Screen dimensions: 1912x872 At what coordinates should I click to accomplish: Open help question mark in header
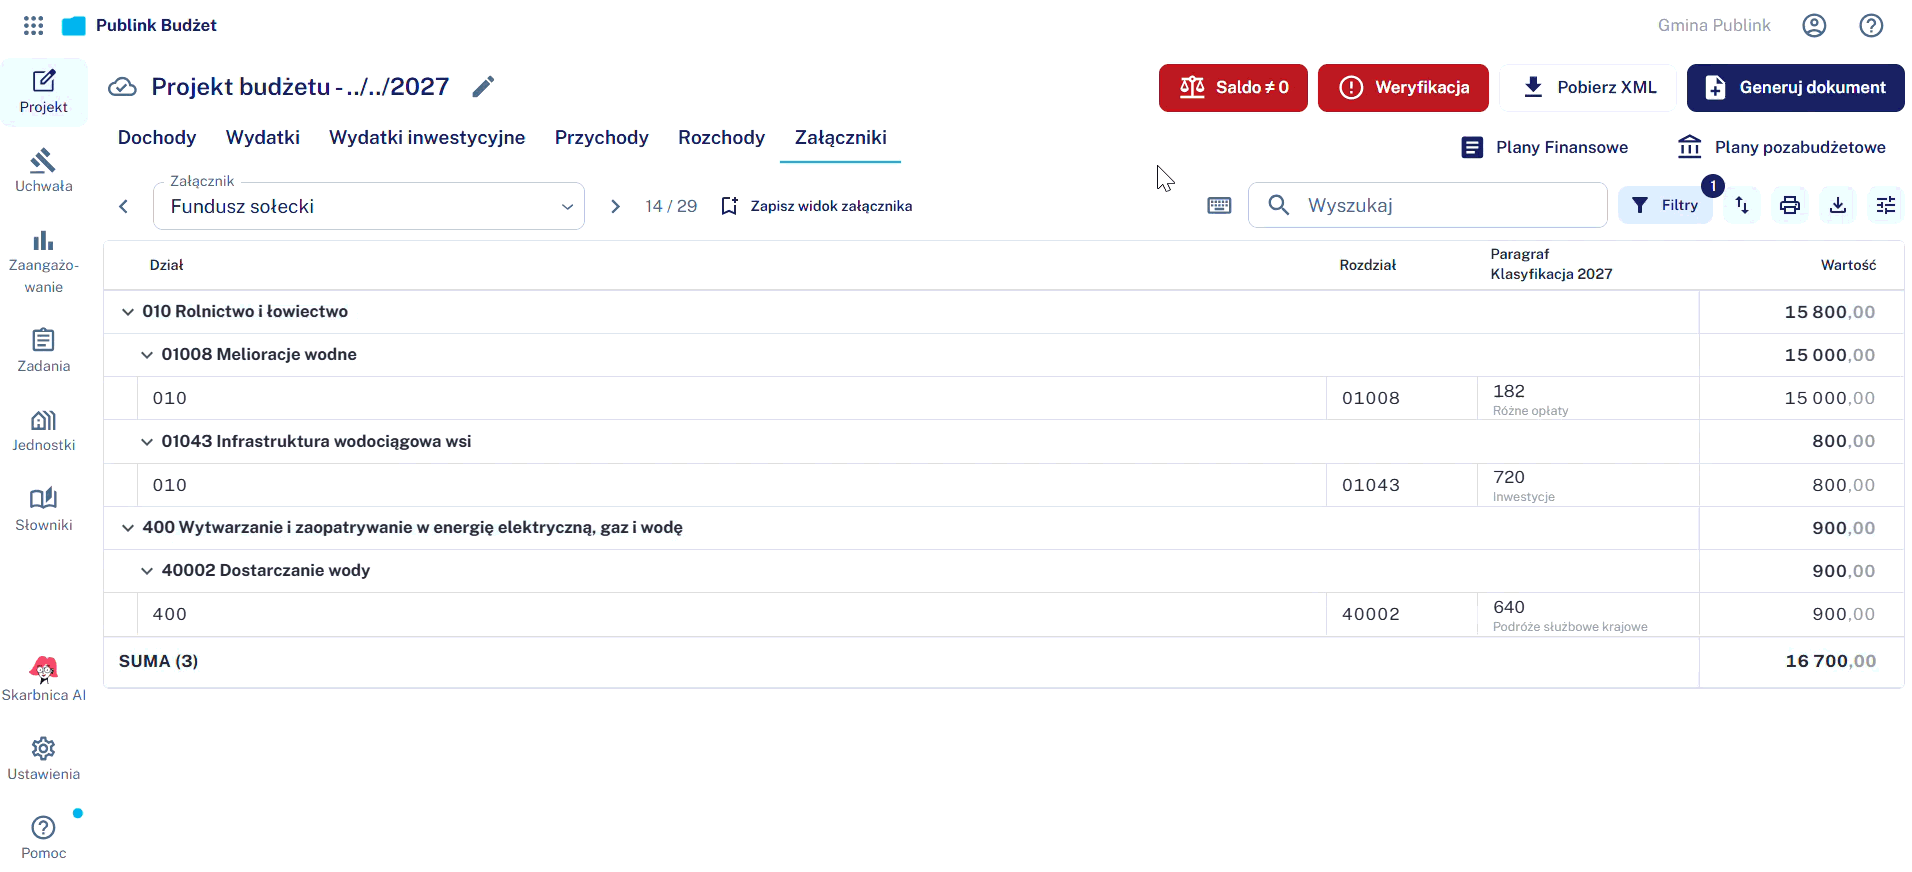1871,25
